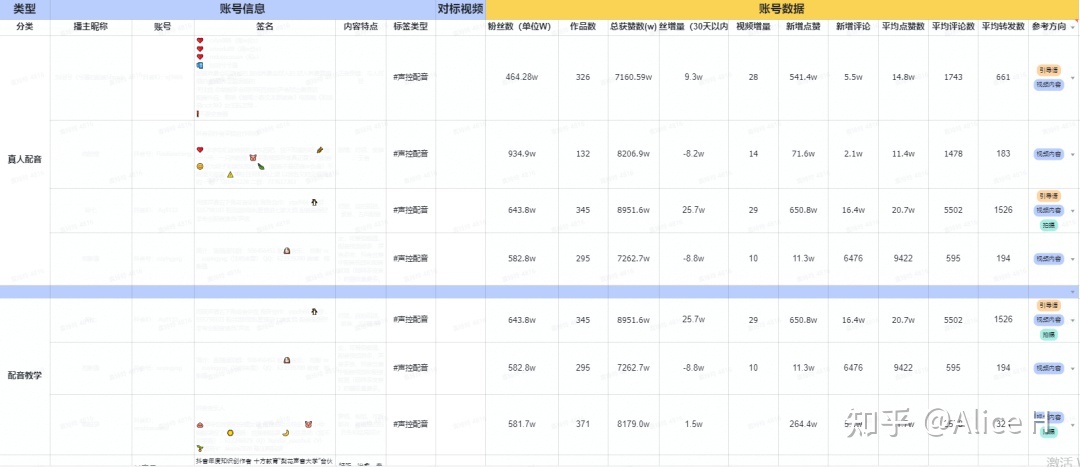Select the yellow 账号数据 header group

pos(780,8)
